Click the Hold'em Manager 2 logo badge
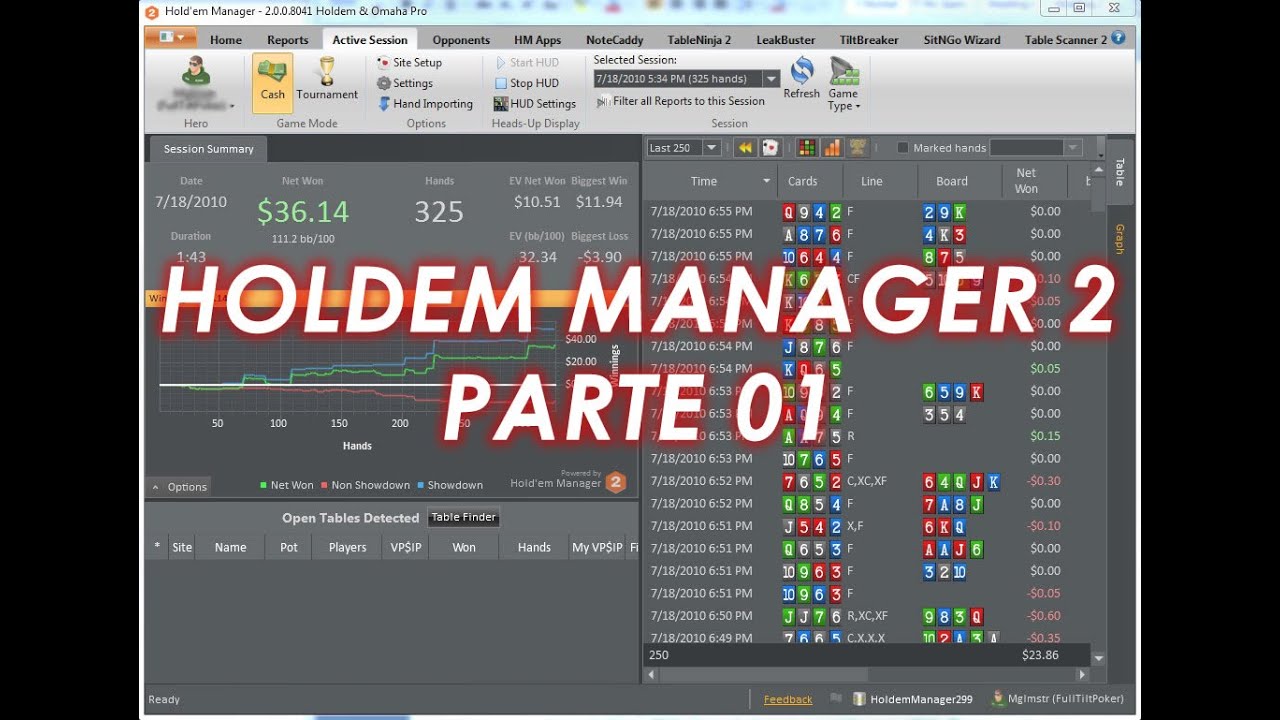The width and height of the screenshot is (1280, 720). 617,483
